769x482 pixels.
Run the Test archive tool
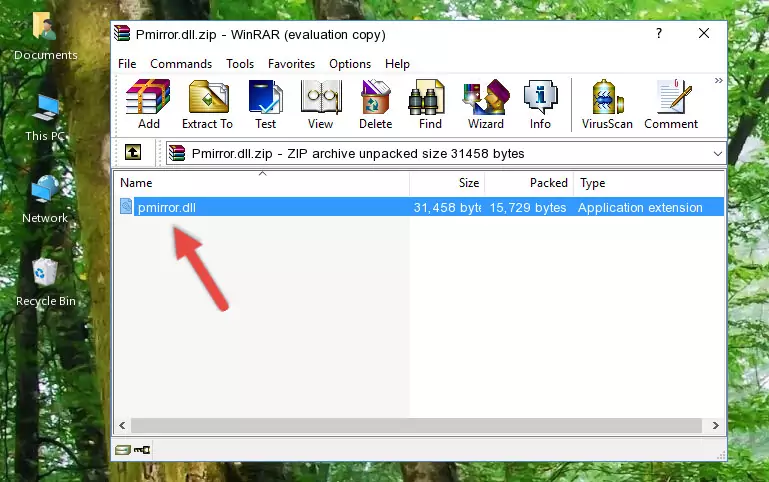pos(265,104)
